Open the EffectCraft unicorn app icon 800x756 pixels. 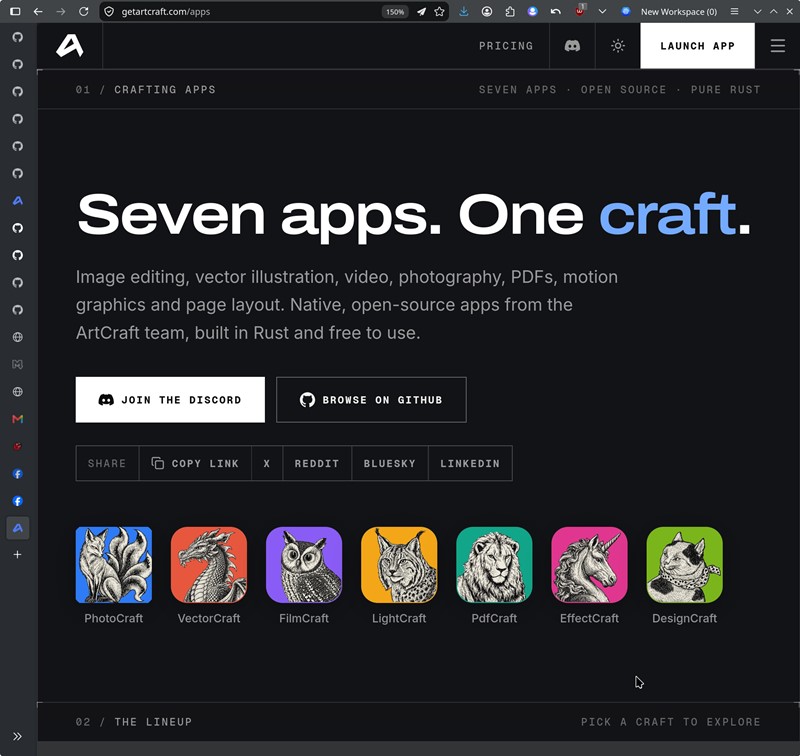(x=589, y=565)
